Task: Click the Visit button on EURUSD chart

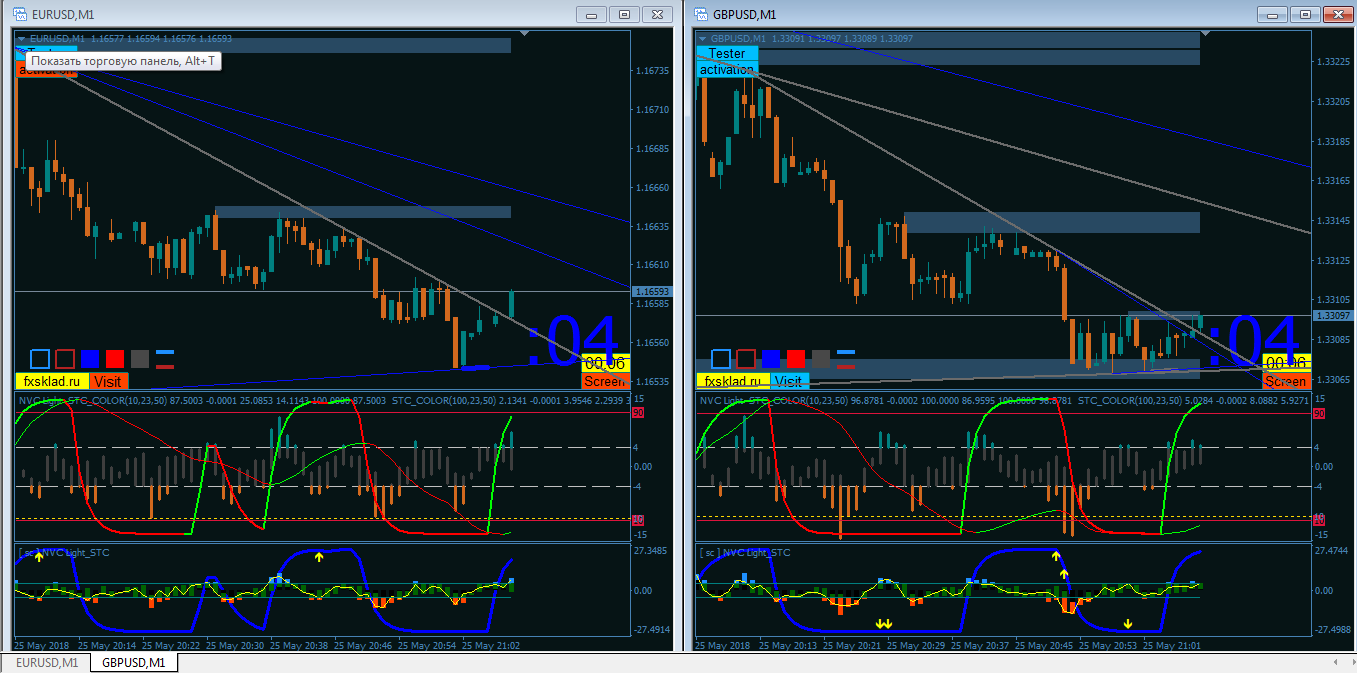Action: pos(108,381)
